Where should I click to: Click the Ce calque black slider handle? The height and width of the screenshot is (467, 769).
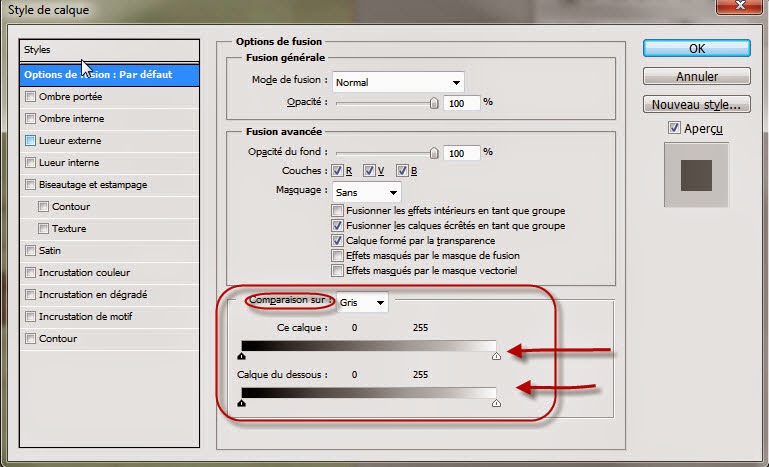click(241, 356)
